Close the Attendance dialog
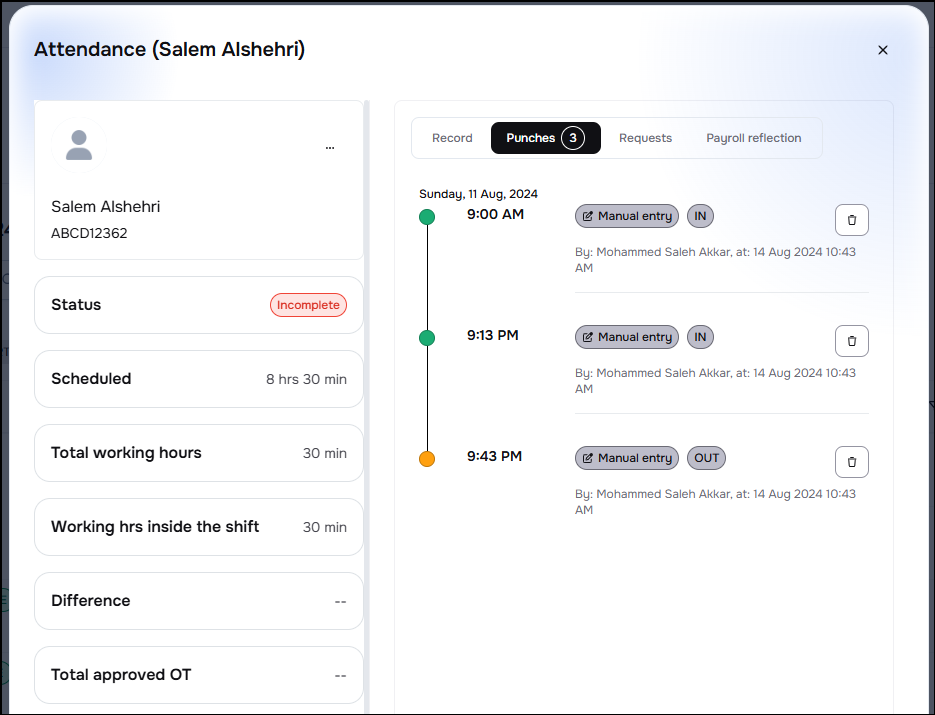The height and width of the screenshot is (715, 935). [x=882, y=50]
